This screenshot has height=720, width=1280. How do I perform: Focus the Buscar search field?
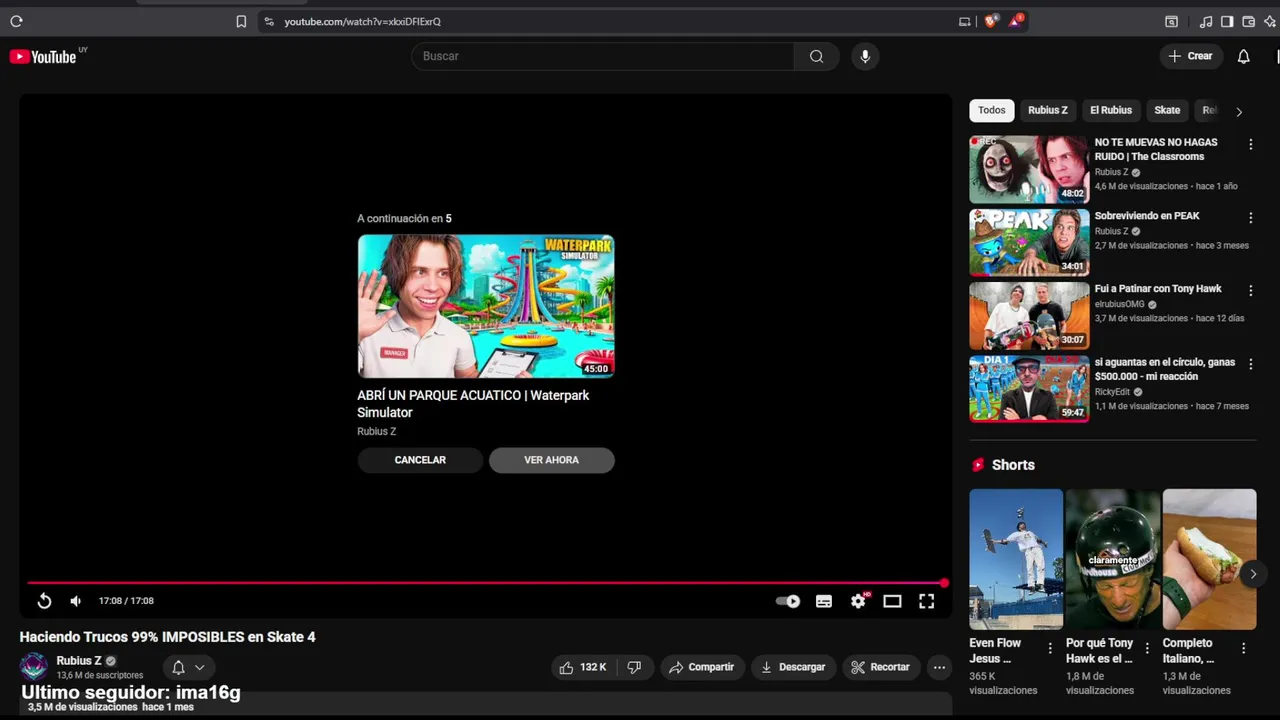(603, 56)
